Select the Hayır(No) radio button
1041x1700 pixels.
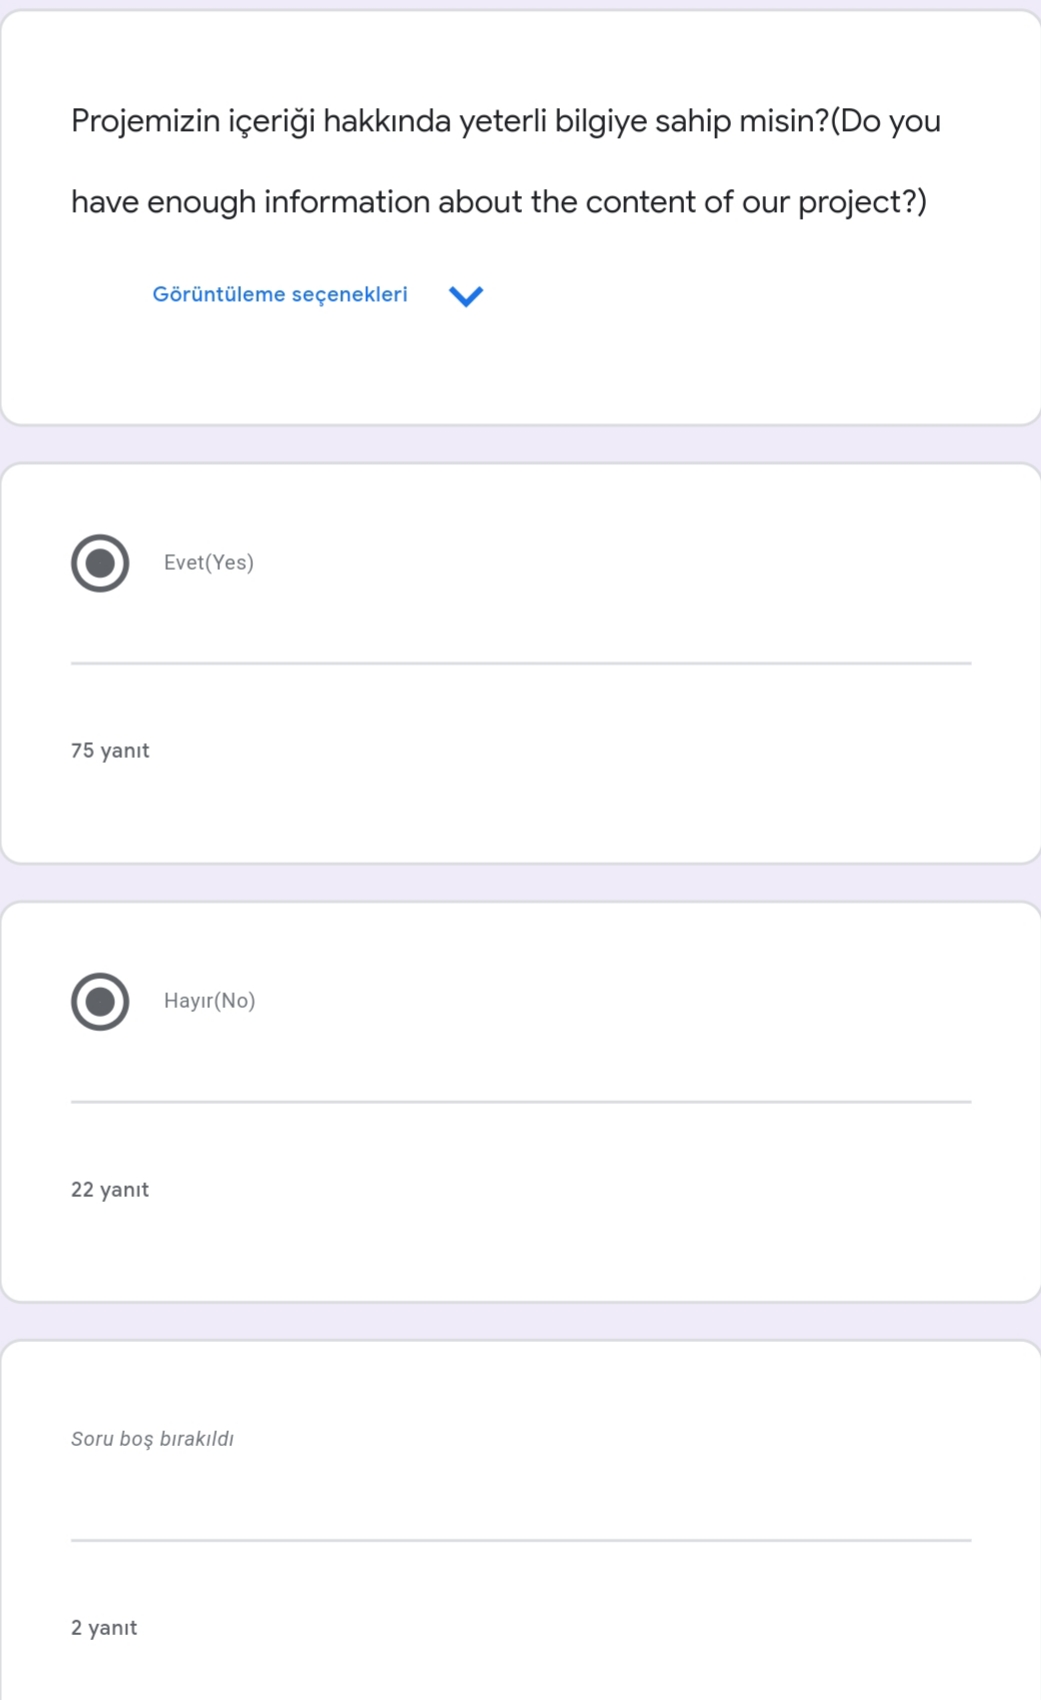pos(100,1001)
